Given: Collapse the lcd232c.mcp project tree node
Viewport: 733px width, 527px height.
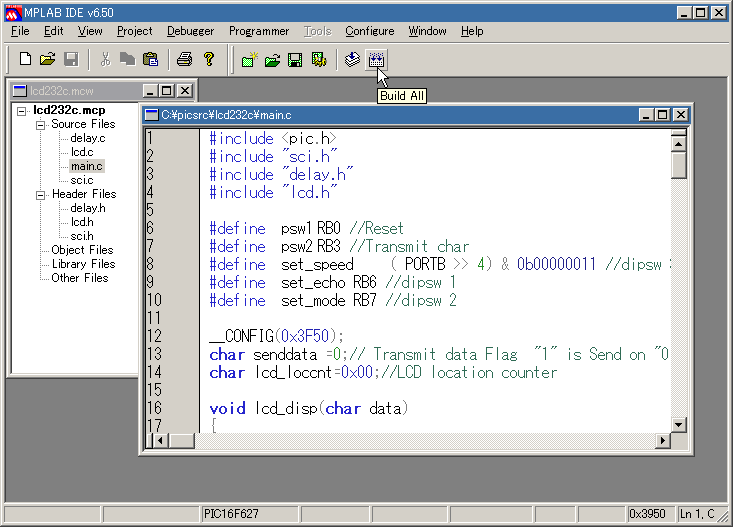Looking at the screenshot, I should click(22, 111).
